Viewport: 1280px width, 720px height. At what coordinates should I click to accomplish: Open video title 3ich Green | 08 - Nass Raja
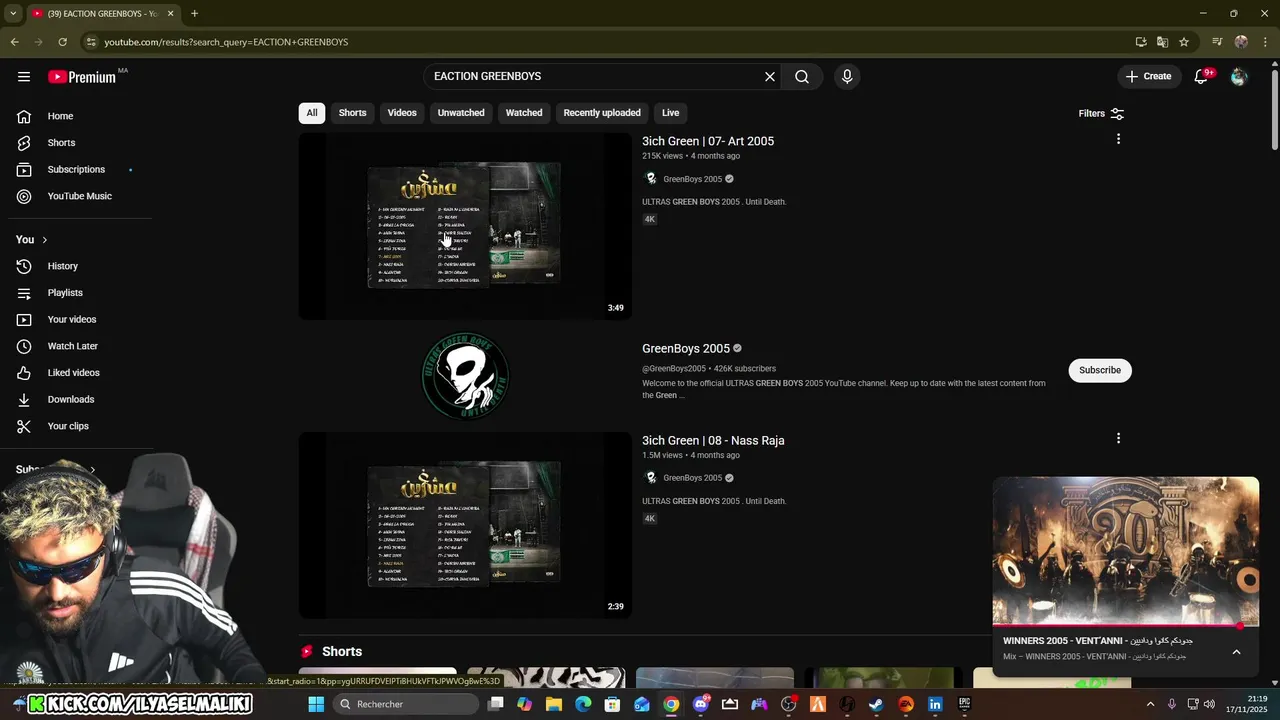tap(713, 440)
